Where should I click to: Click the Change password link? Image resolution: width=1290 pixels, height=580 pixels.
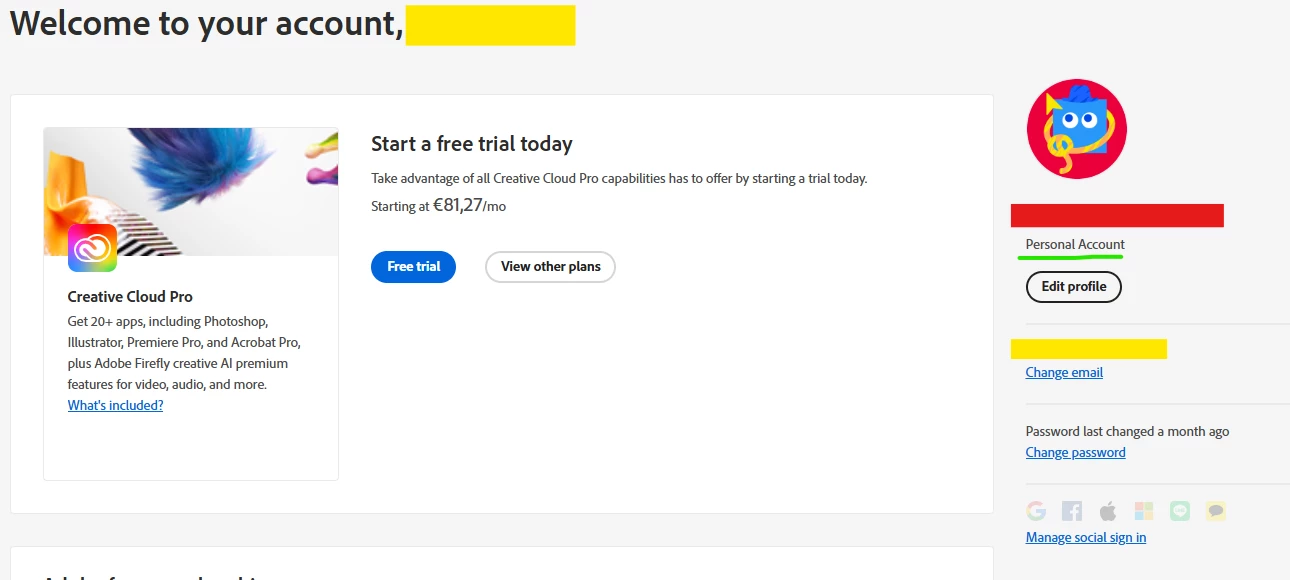click(x=1075, y=452)
